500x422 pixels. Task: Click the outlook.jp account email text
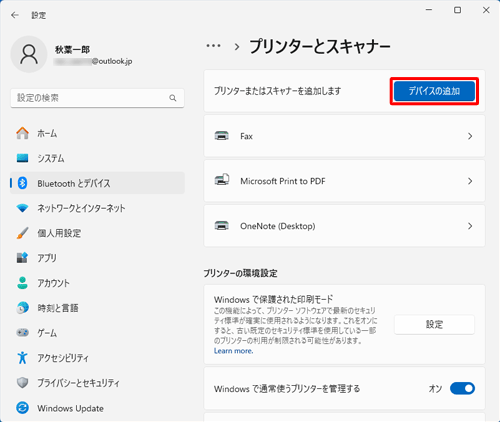[x=93, y=61]
